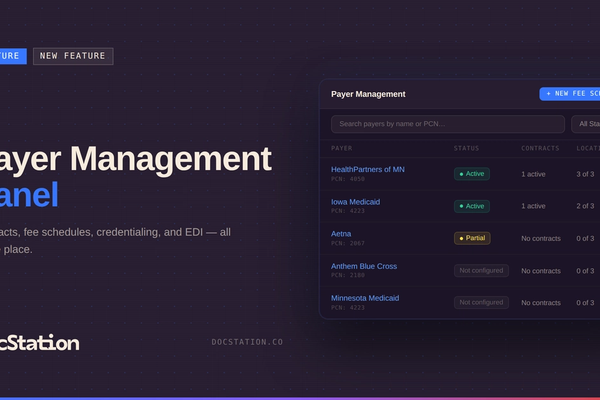This screenshot has height=400, width=600.
Task: Click the Payer Management panel title
Action: point(368,94)
